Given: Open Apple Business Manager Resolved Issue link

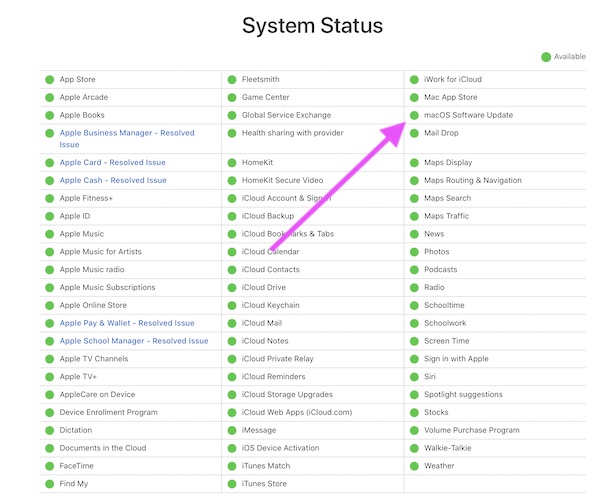Looking at the screenshot, I should tap(127, 139).
